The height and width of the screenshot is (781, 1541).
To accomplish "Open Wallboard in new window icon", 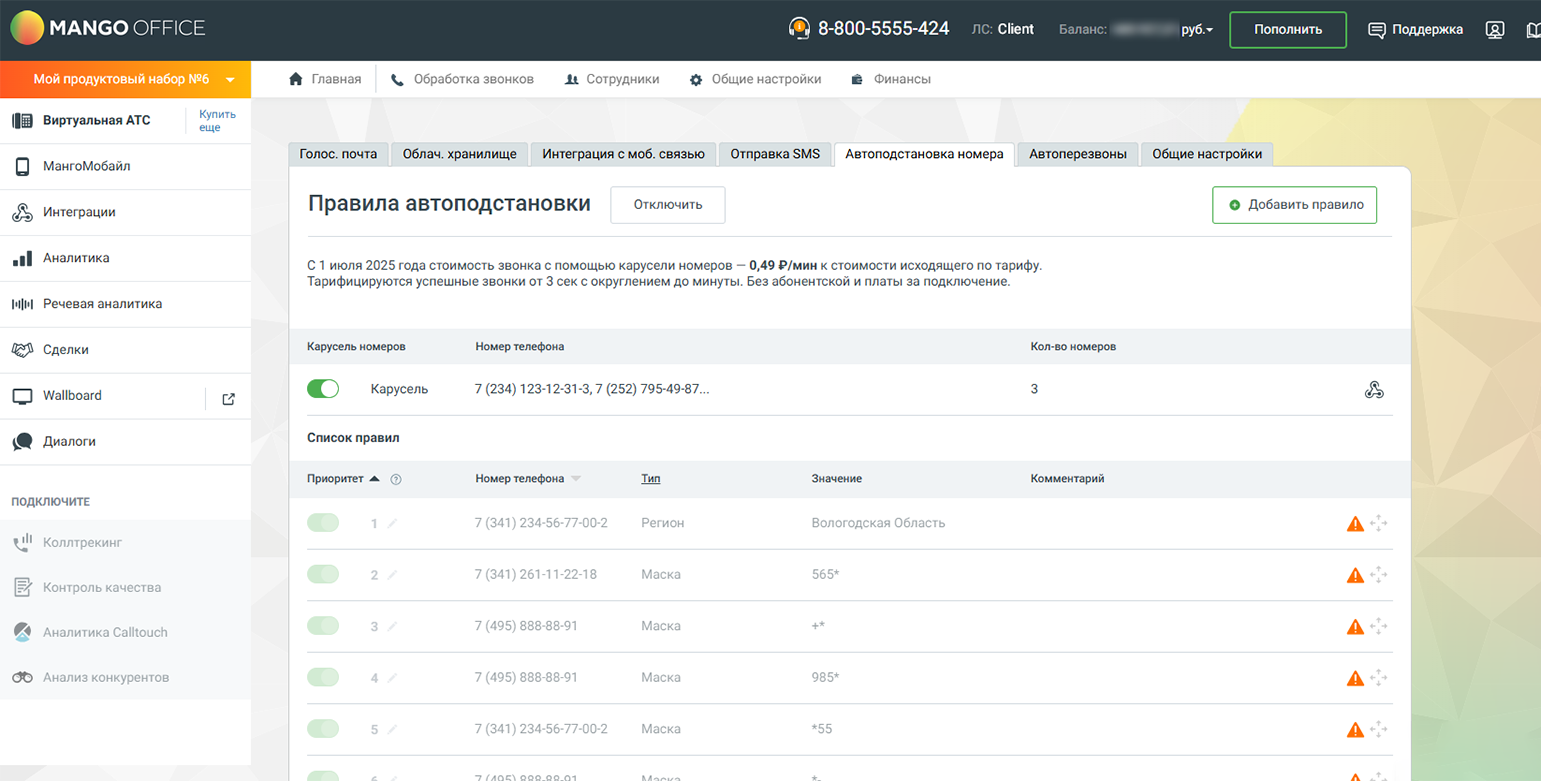I will (228, 399).
